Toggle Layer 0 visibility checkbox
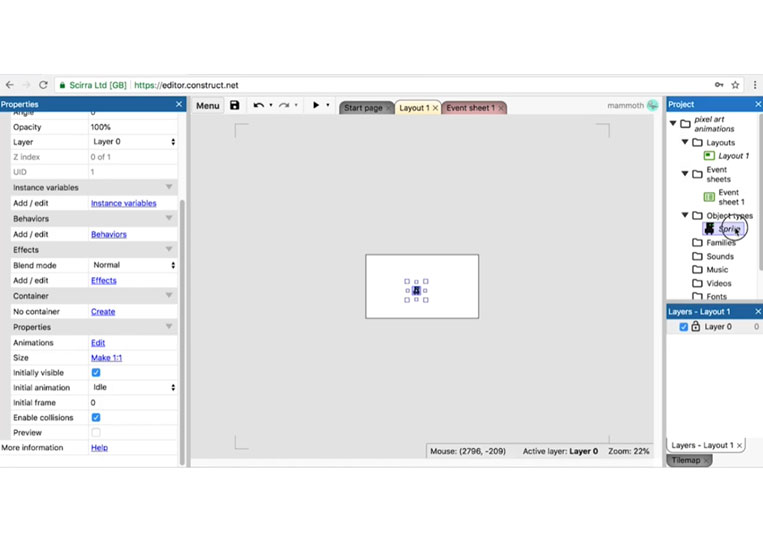The height and width of the screenshot is (541, 763). coord(683,326)
